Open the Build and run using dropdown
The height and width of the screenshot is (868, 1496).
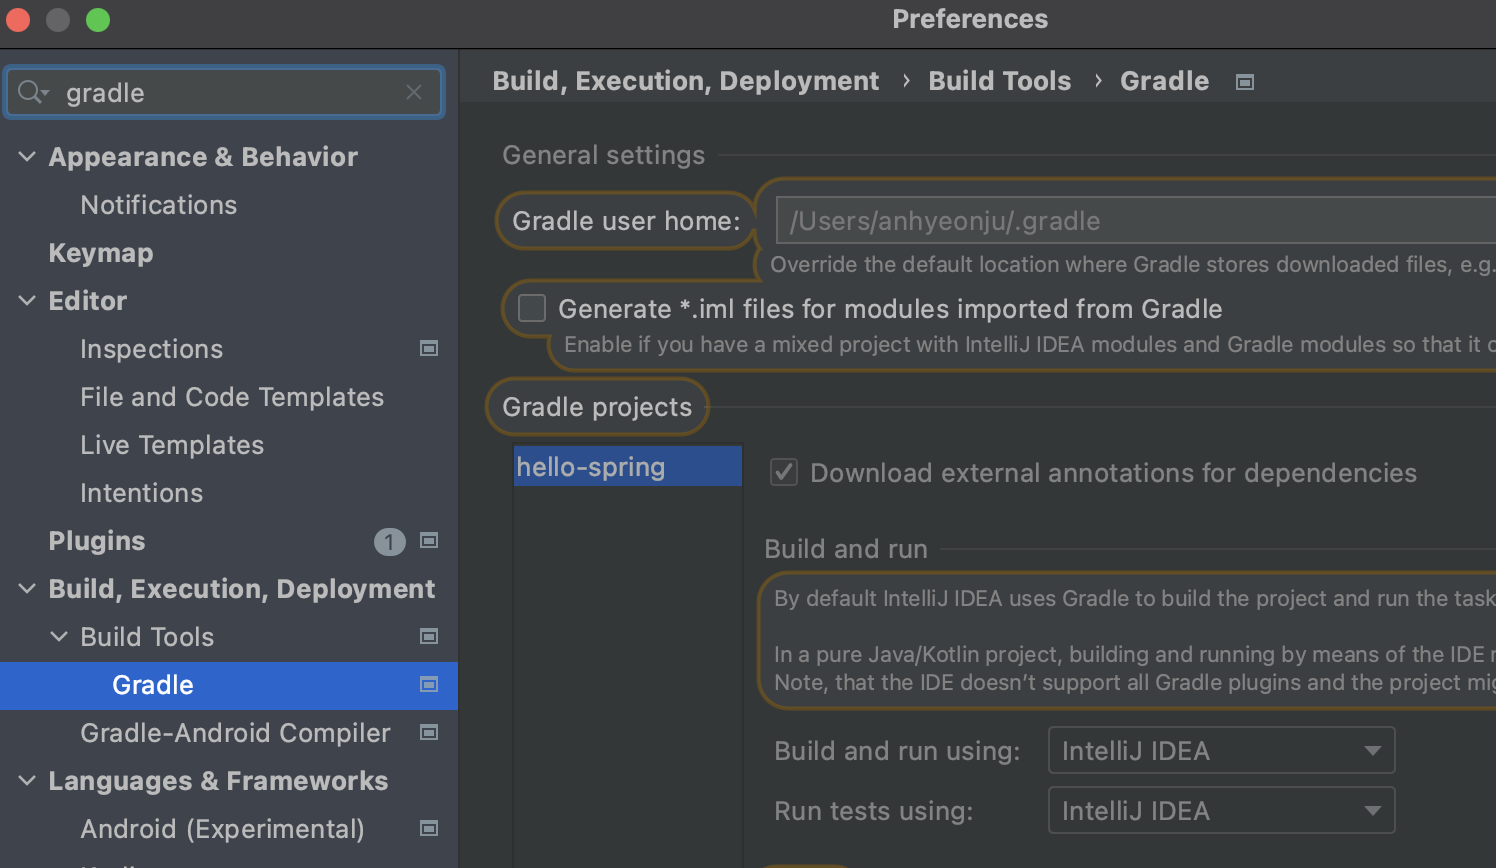[x=1220, y=751]
